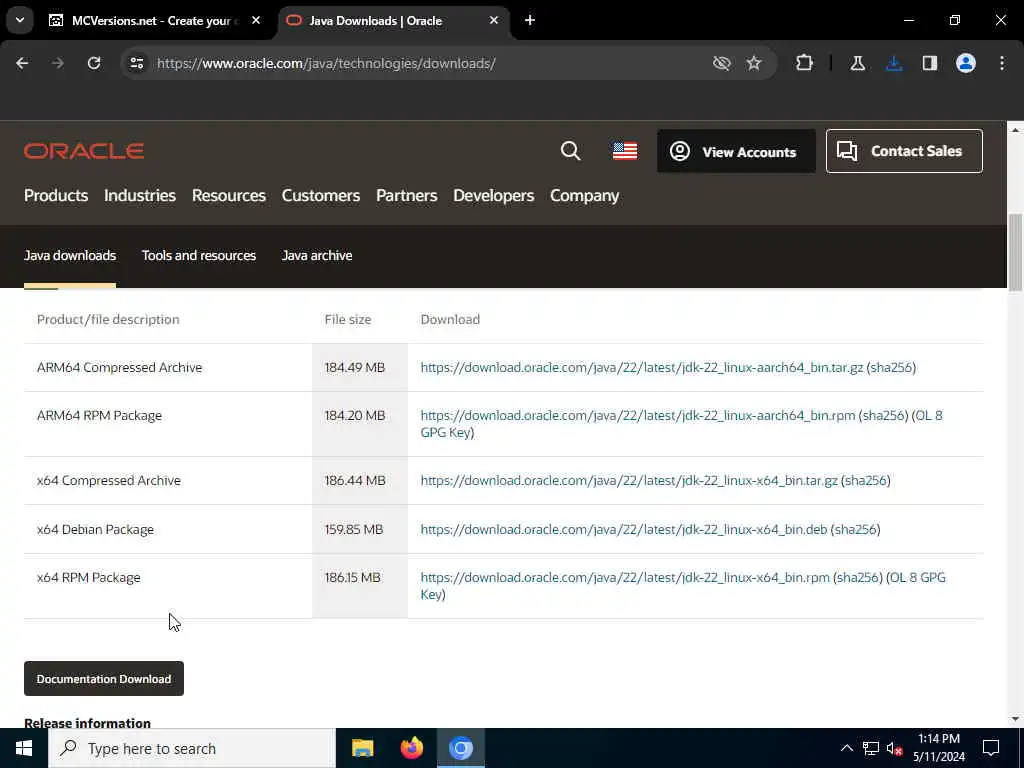Open the browser extensions menu
The image size is (1024, 768).
(x=805, y=63)
